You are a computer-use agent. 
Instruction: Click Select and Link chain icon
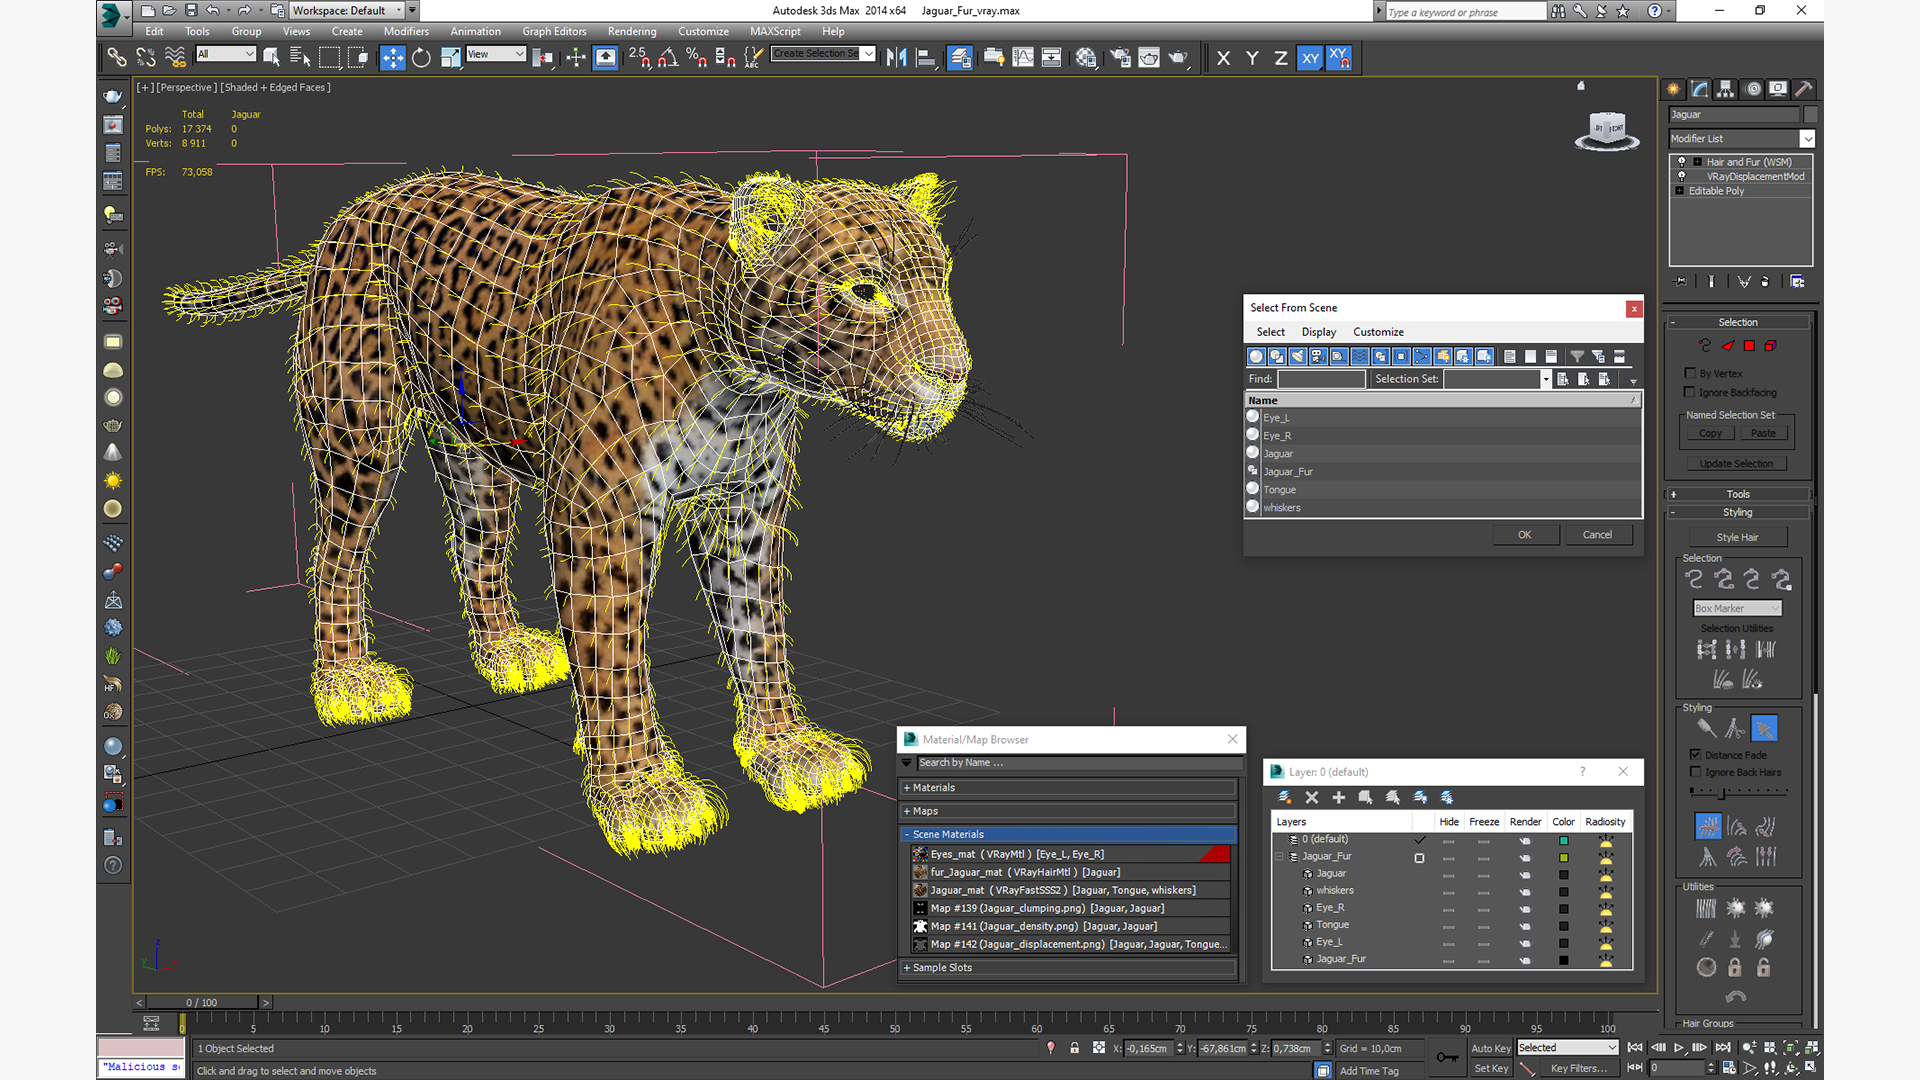point(117,58)
